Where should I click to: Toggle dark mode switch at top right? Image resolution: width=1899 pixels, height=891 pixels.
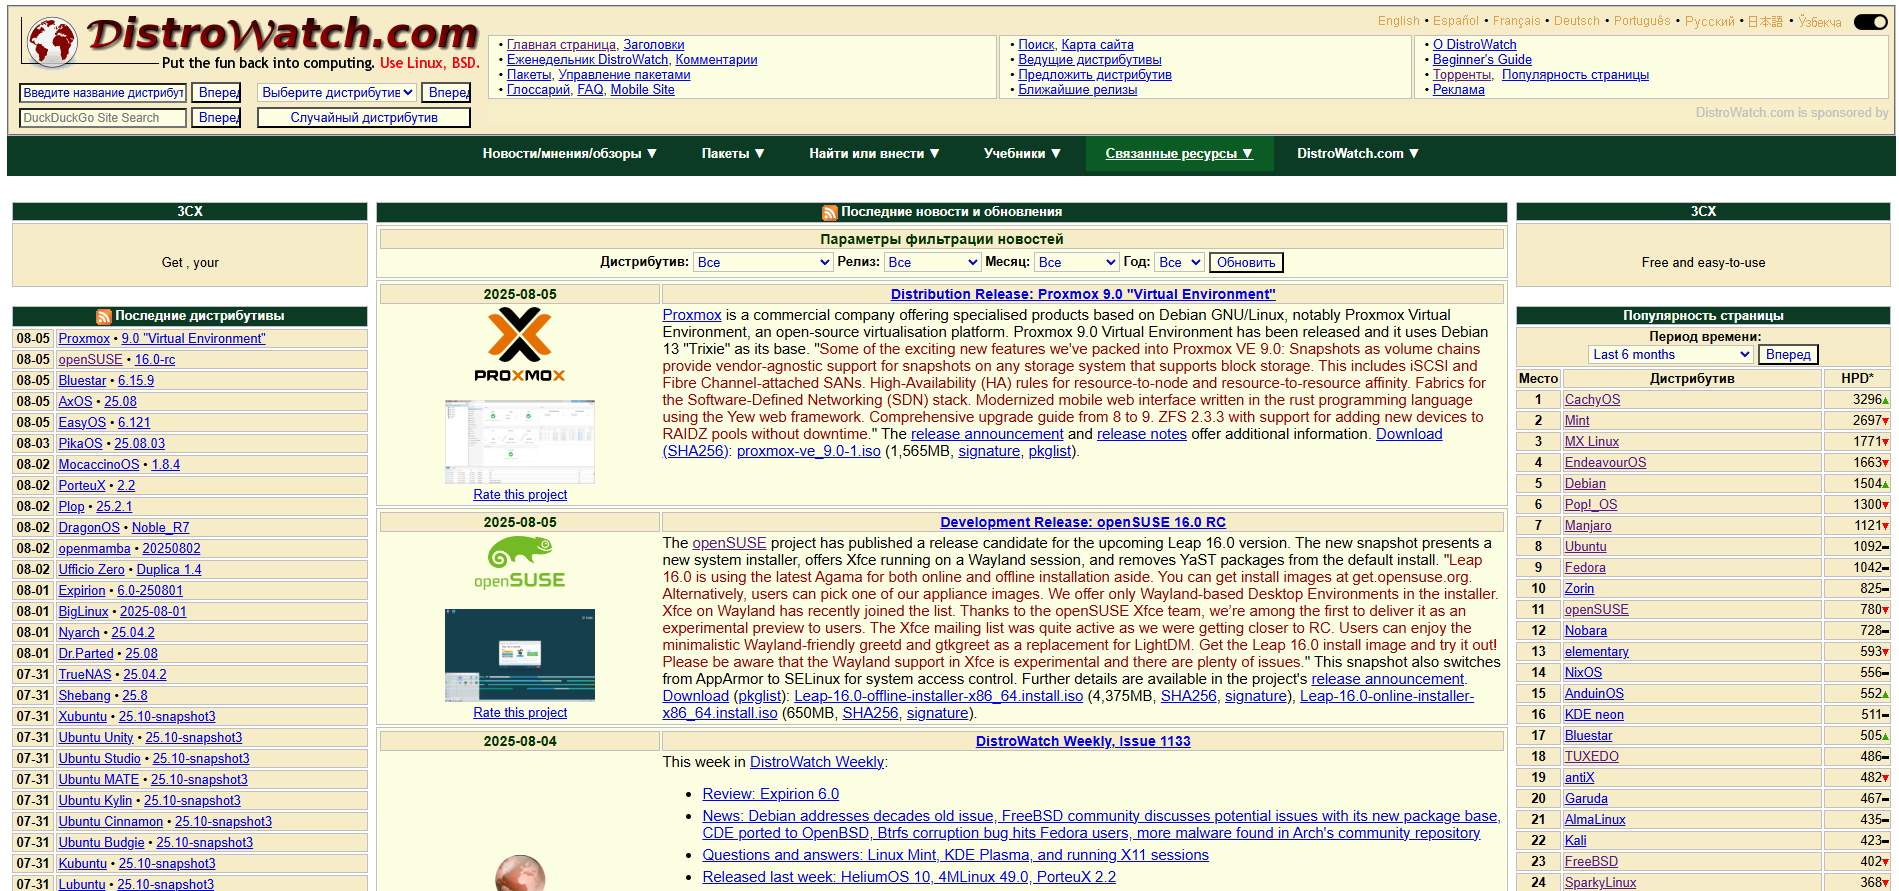click(1870, 21)
